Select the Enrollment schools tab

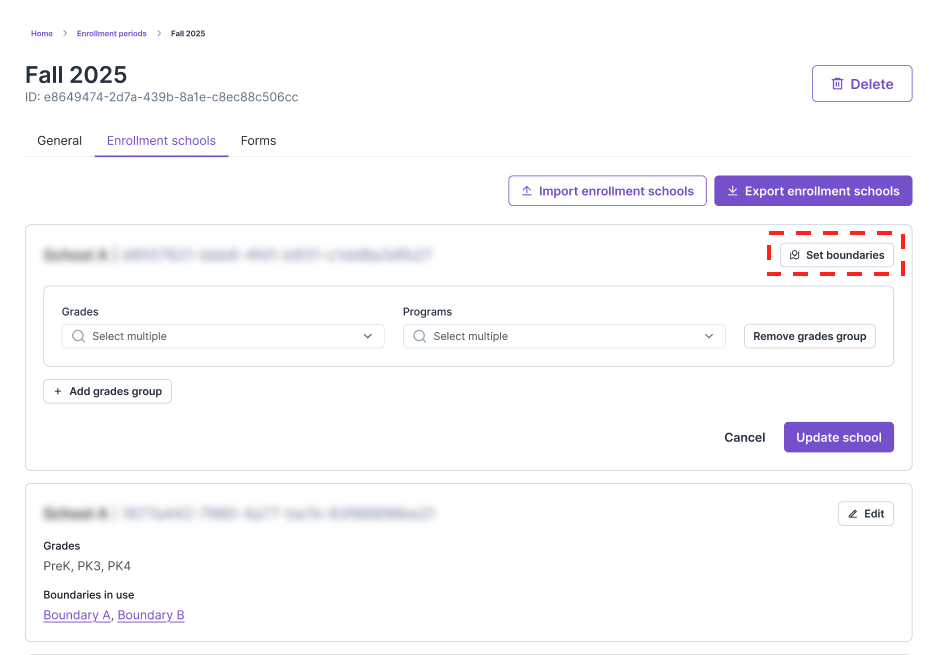click(161, 141)
